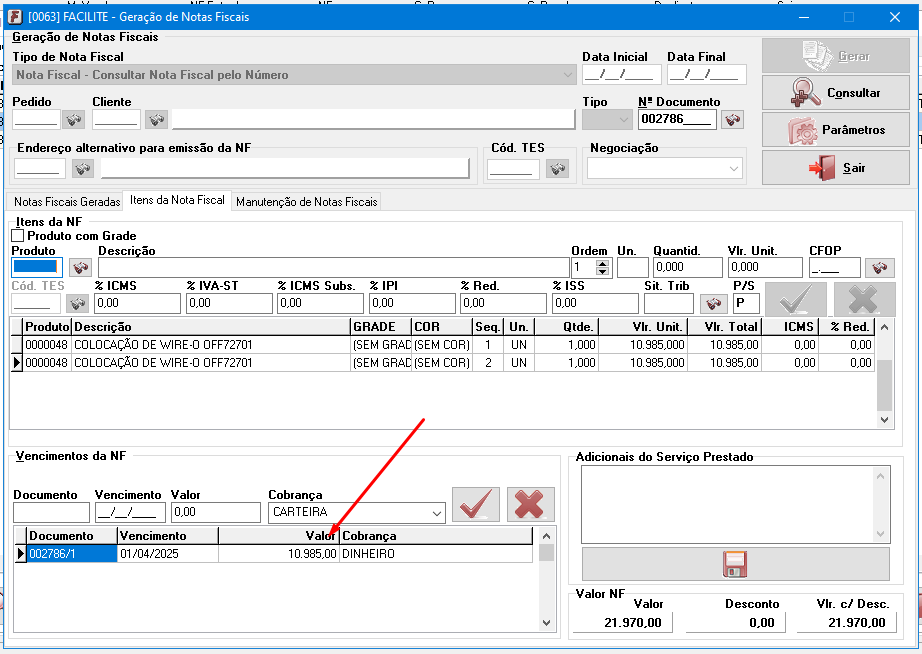Click the Data Final date field
Image resolution: width=922 pixels, height=654 pixels.
pyautogui.click(x=706, y=75)
